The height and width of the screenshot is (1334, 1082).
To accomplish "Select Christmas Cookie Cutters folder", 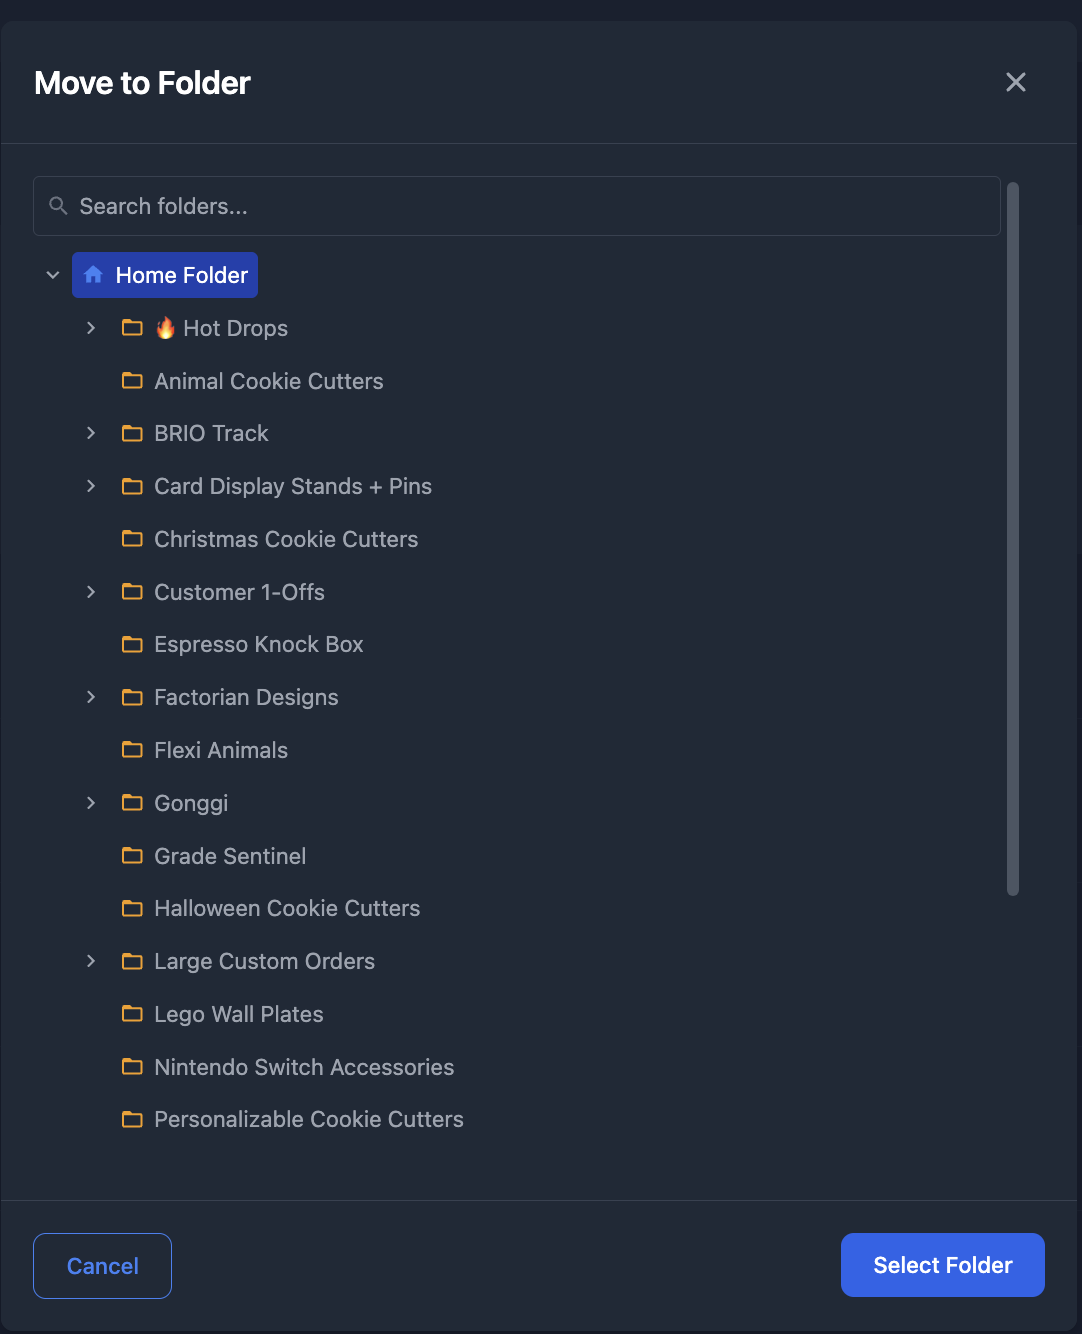I will click(286, 539).
